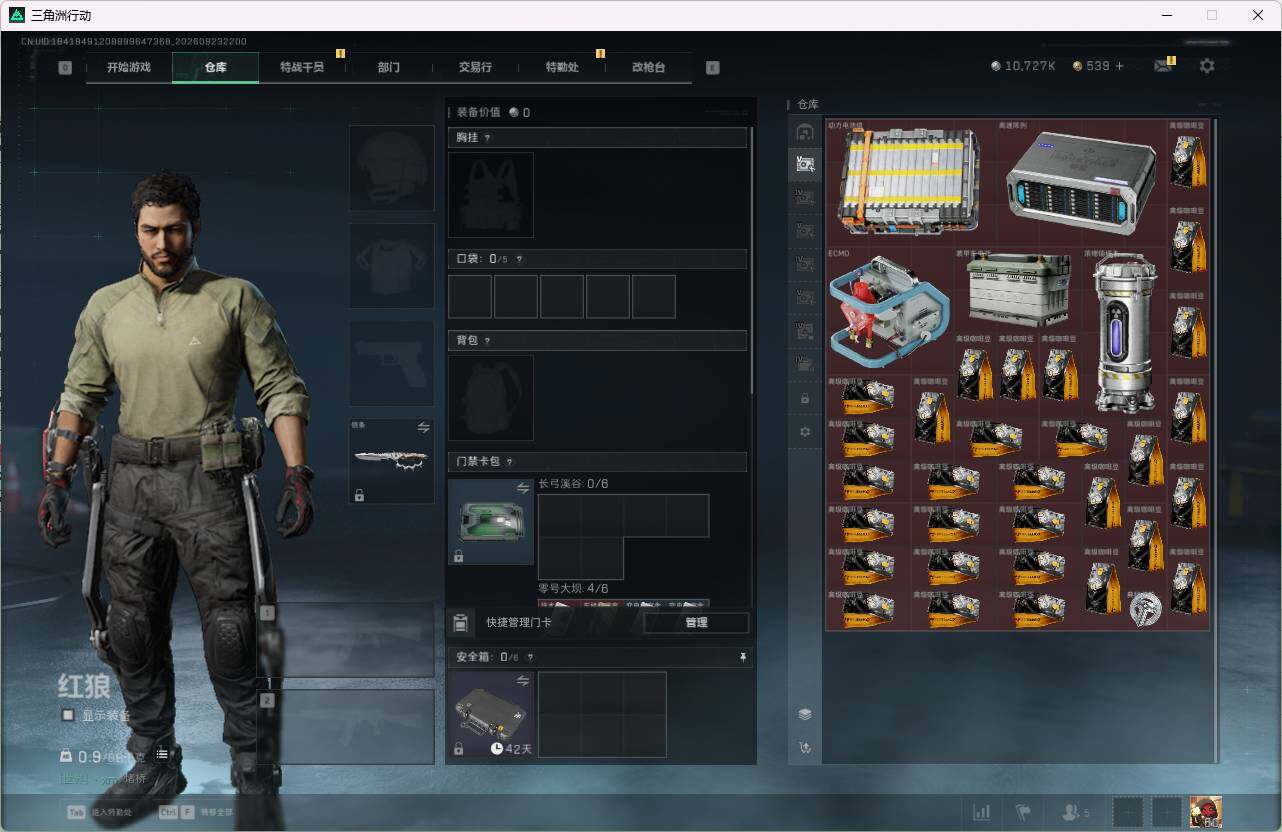Click the second empty squad plus slot
1282x832 pixels.
coord(1166,812)
